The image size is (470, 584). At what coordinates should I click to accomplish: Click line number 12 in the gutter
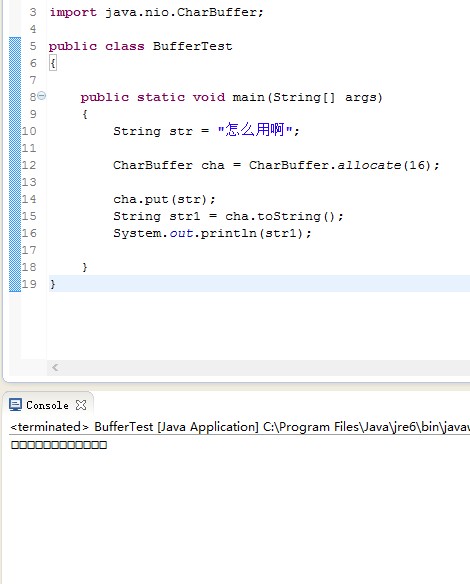point(29,165)
